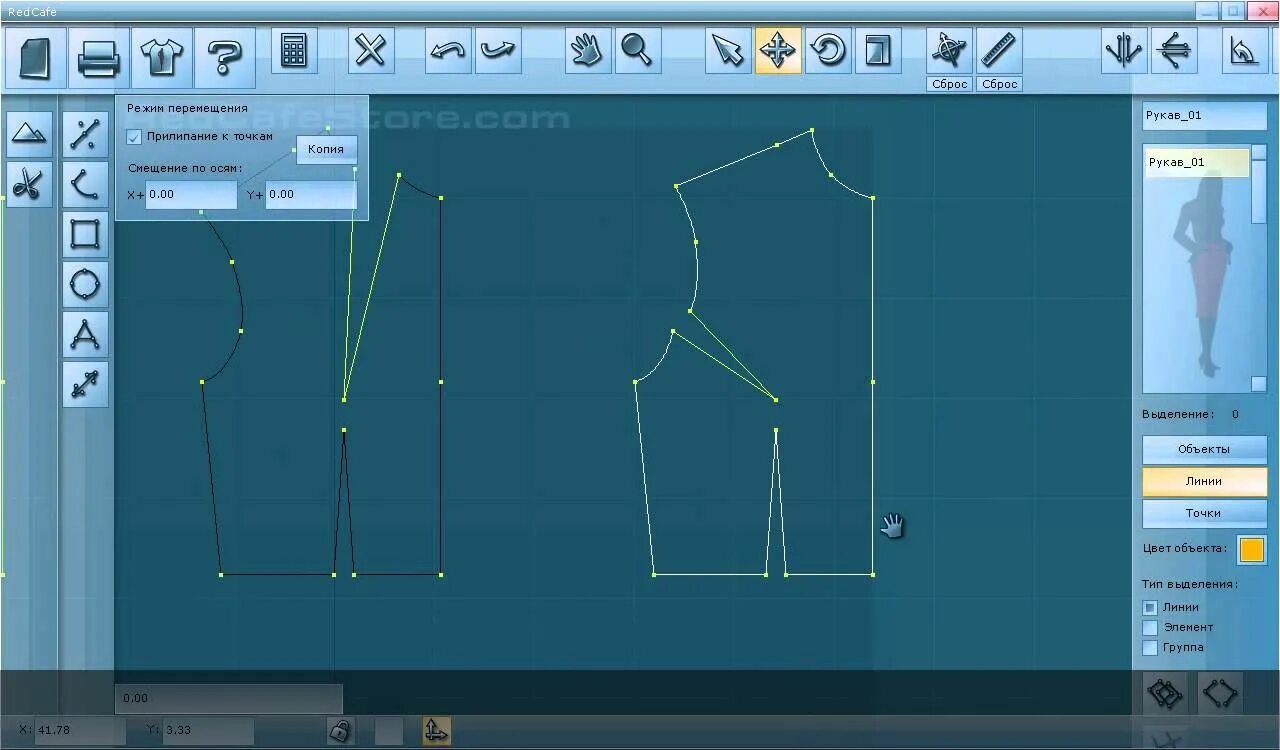
Task: Click the padlock icon in status bar
Action: pyautogui.click(x=340, y=731)
